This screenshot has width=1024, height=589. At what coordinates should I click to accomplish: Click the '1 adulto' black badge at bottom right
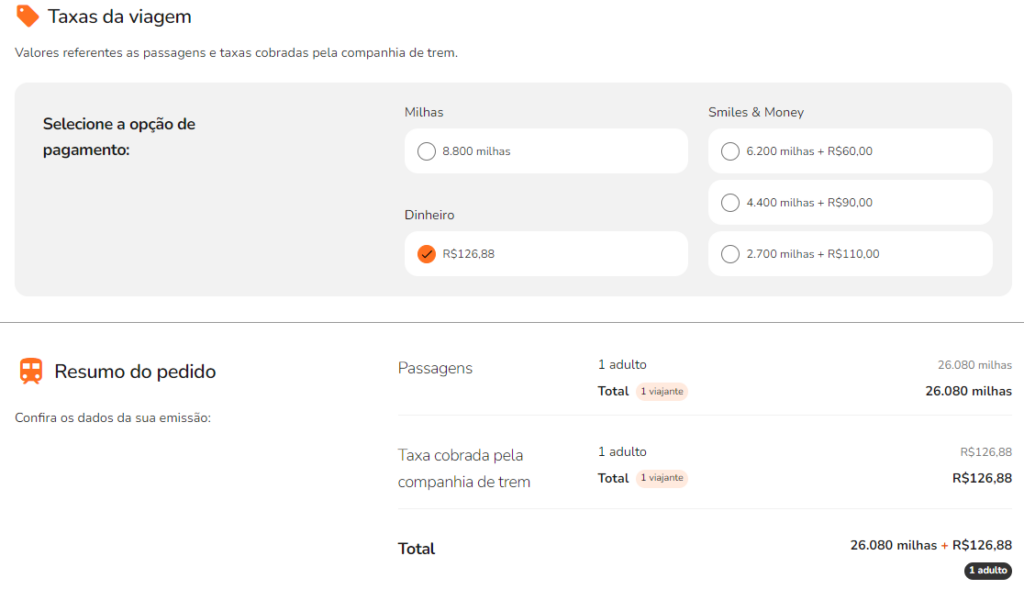coord(988,571)
